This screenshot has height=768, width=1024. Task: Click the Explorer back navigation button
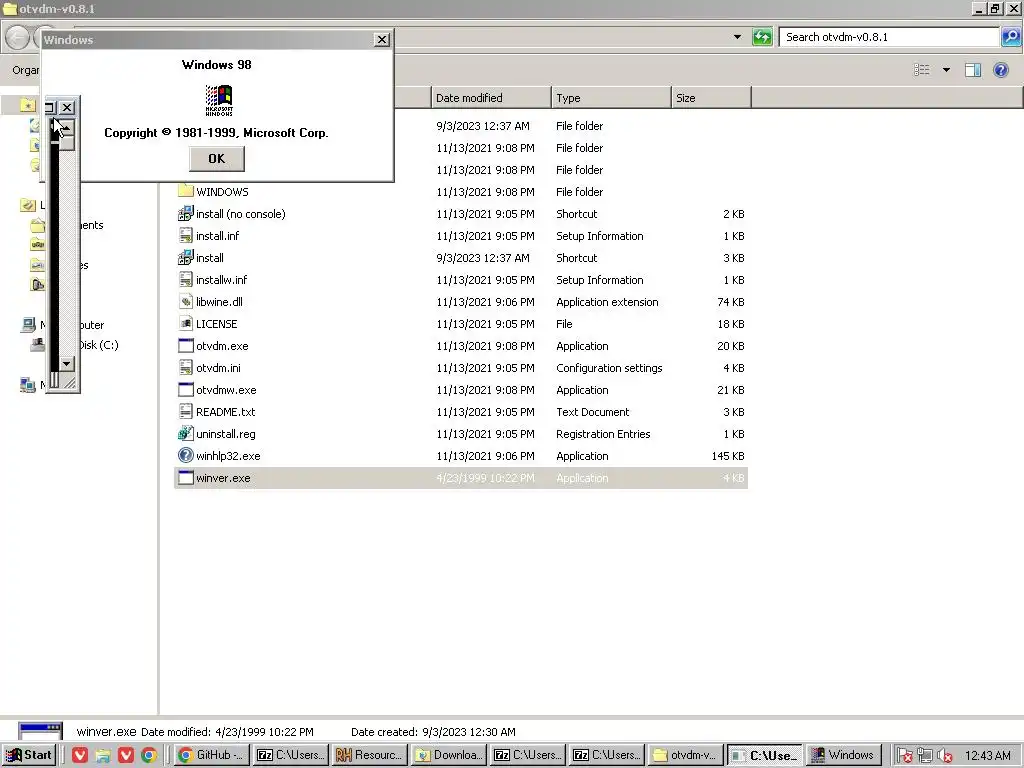coord(18,37)
